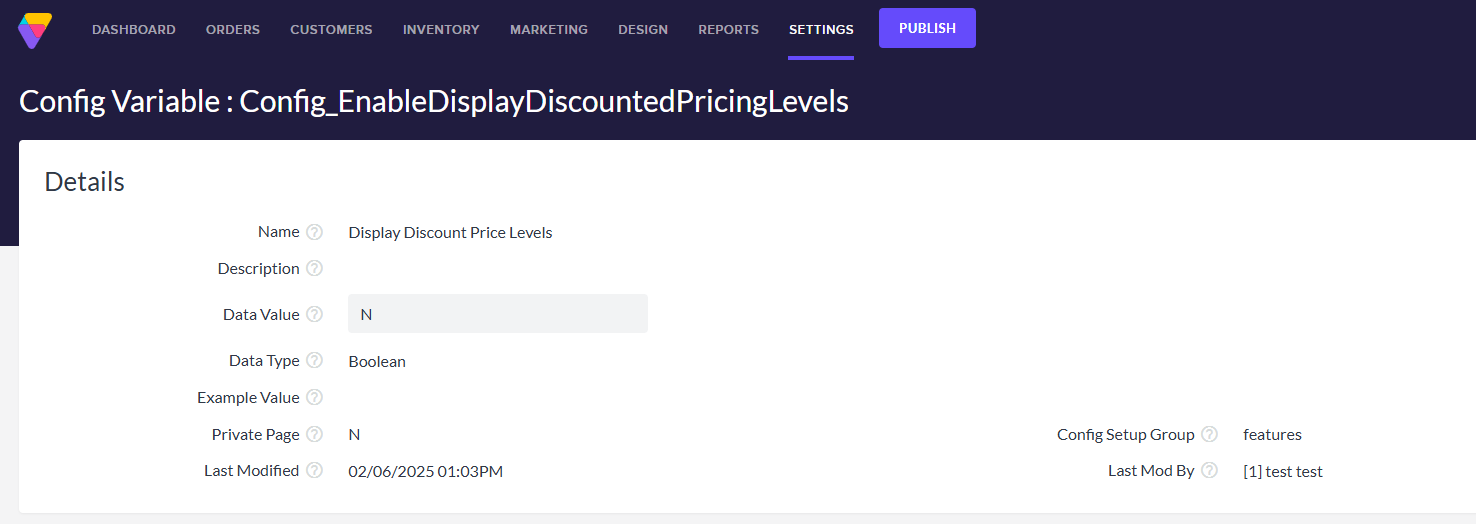
Task: Open the Settings menu
Action: point(821,30)
